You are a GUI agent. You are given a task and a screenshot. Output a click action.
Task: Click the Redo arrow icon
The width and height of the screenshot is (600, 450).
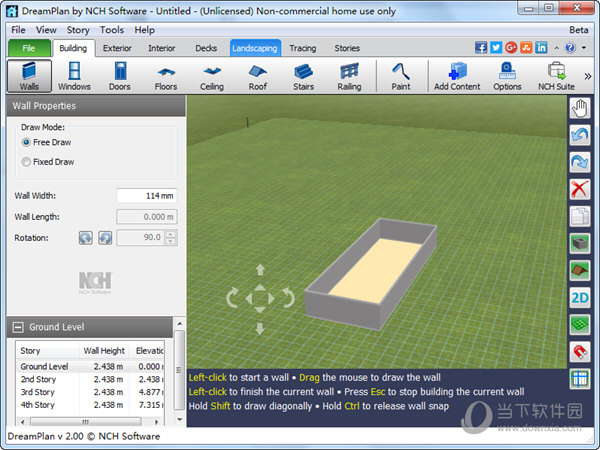[580, 162]
